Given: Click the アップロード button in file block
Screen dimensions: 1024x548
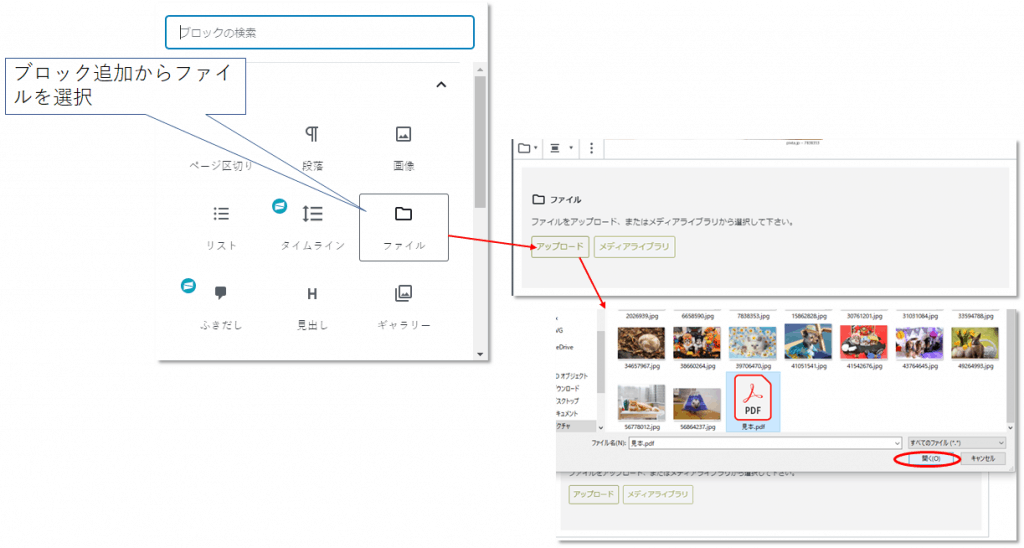Looking at the screenshot, I should (559, 246).
